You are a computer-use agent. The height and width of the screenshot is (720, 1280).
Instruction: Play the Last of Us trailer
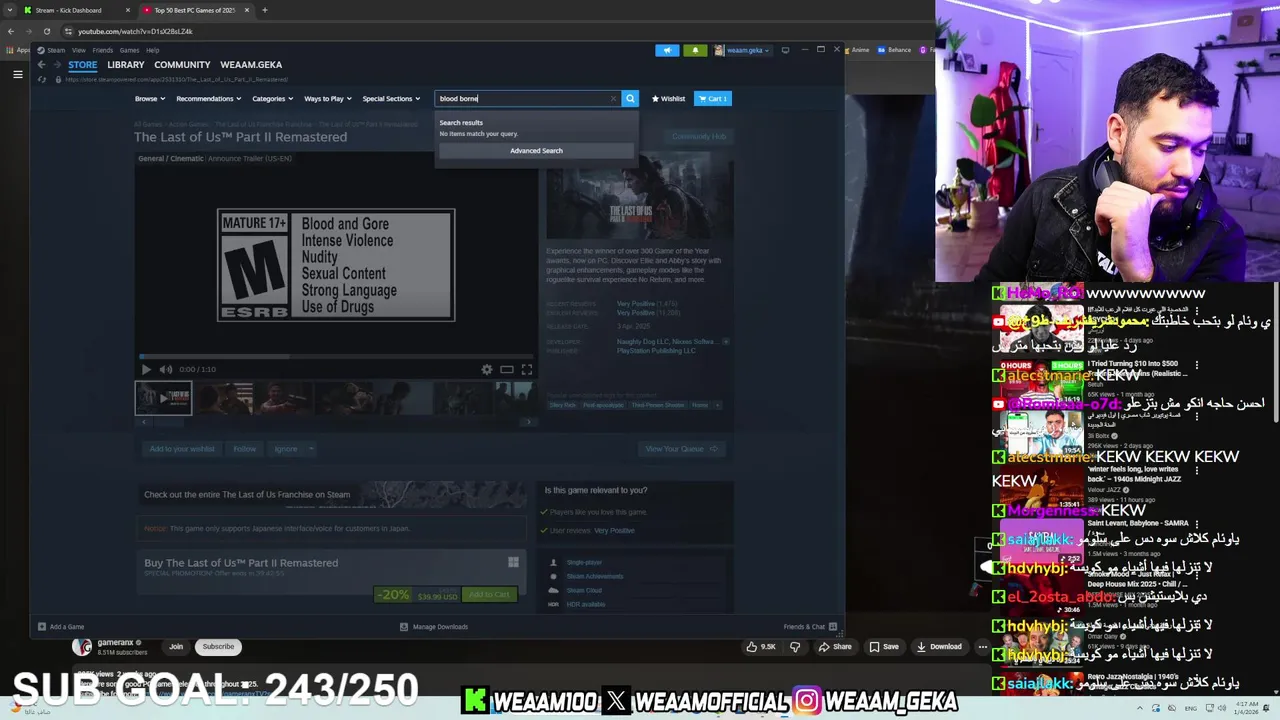pos(146,369)
